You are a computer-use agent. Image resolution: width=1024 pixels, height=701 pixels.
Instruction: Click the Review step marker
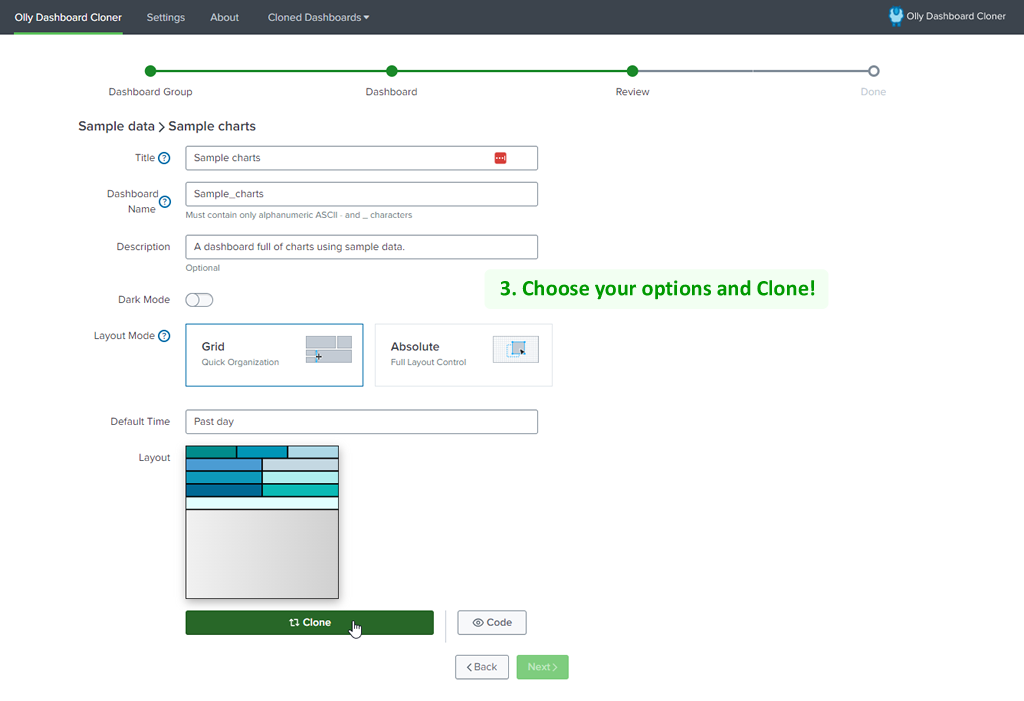(x=632, y=71)
